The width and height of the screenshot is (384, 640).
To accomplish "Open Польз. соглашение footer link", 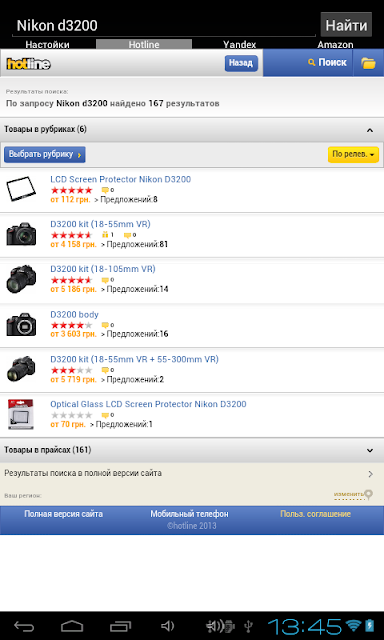I will click(315, 514).
